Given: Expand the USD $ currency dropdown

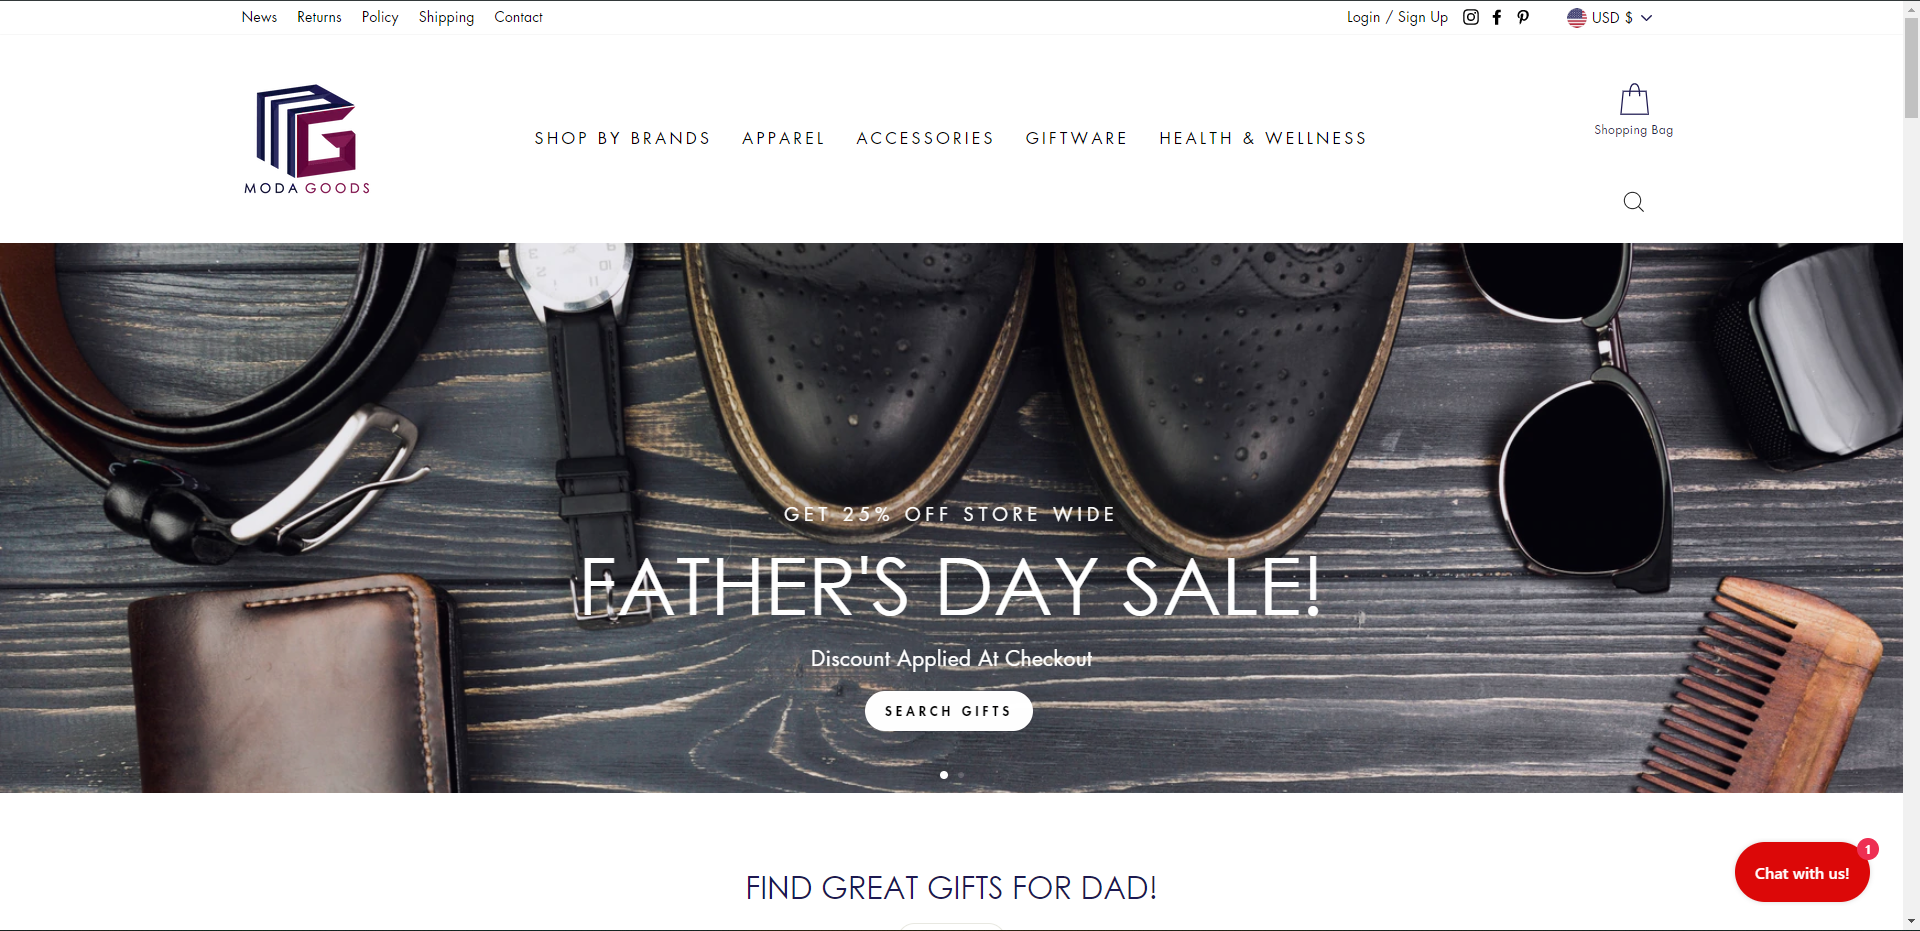Looking at the screenshot, I should [x=1610, y=17].
